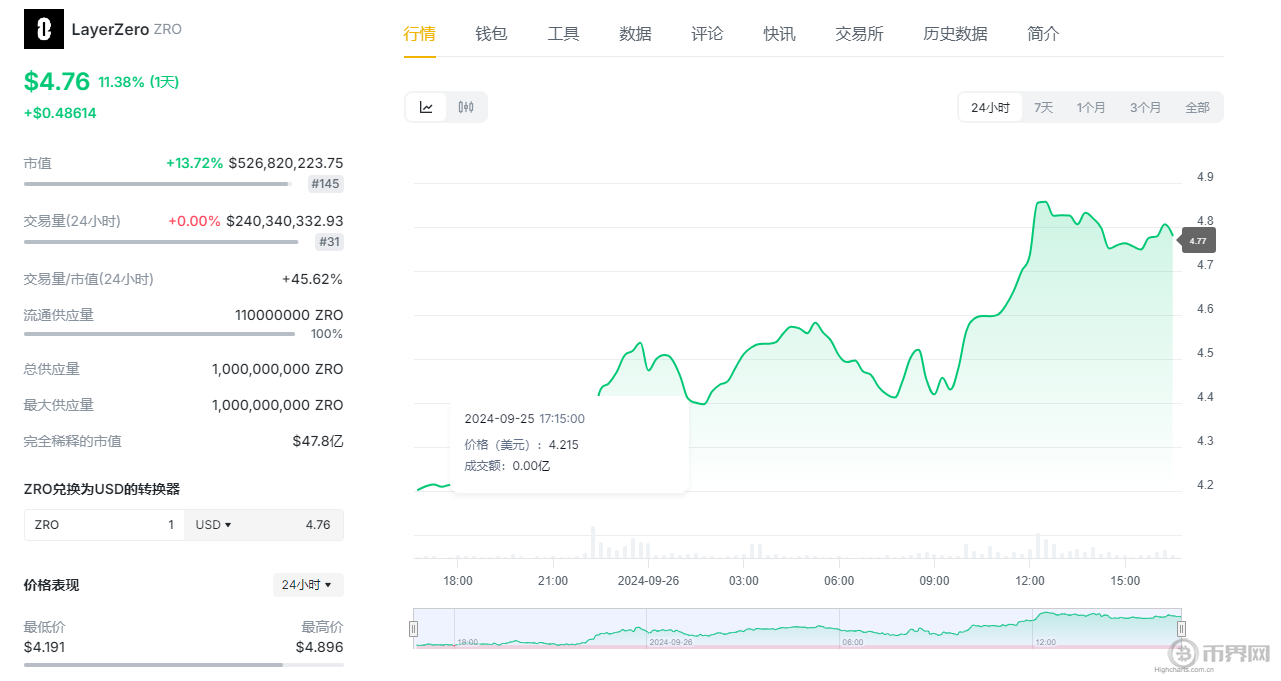Open the 简介 tab

[x=1042, y=33]
